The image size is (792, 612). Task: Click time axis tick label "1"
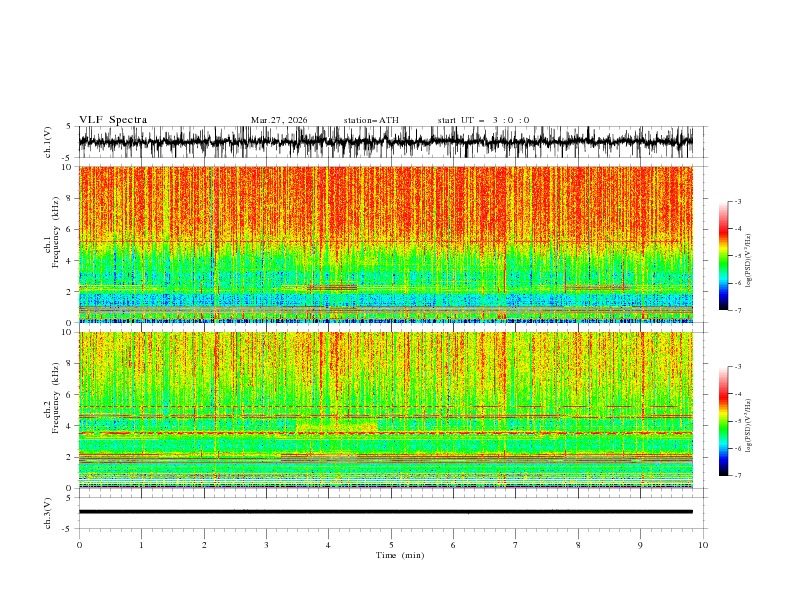tap(141, 545)
